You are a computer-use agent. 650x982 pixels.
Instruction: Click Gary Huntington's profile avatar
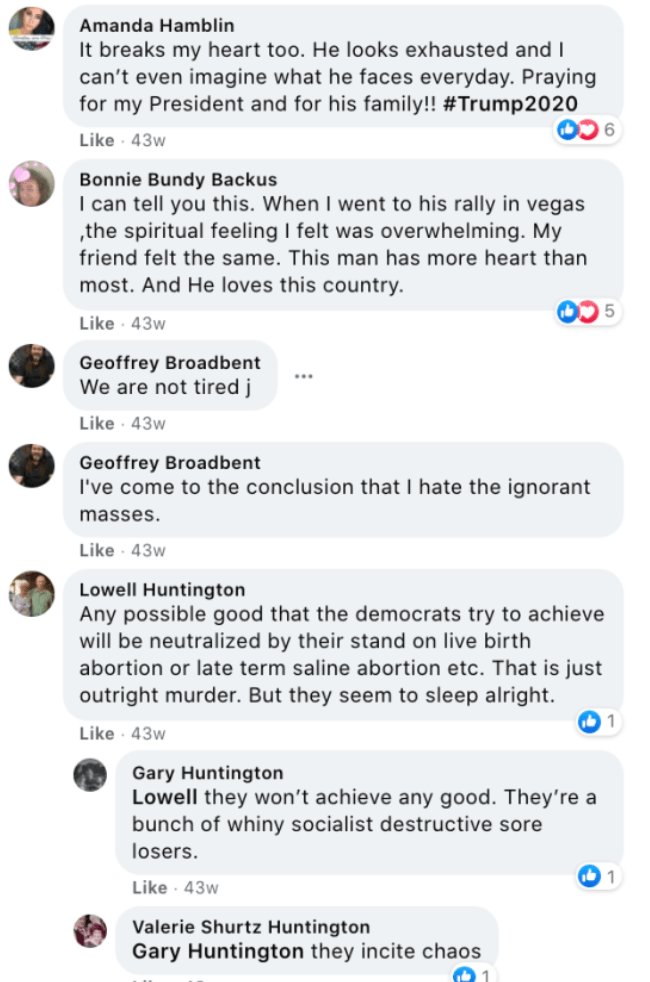click(90, 775)
